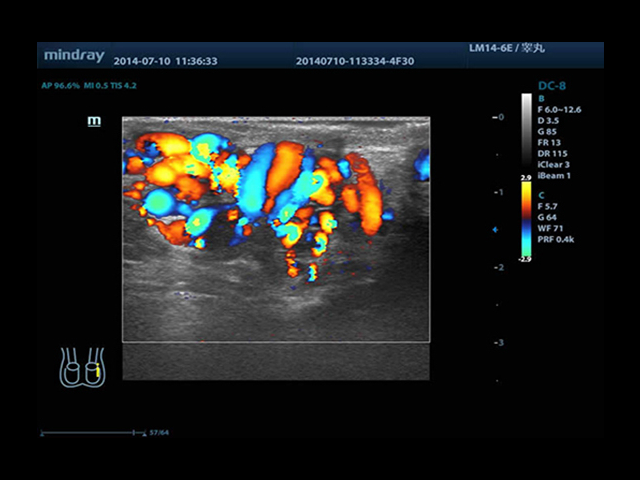Click the blue focus position marker on depth scale
The width and height of the screenshot is (640, 480).
(x=494, y=230)
